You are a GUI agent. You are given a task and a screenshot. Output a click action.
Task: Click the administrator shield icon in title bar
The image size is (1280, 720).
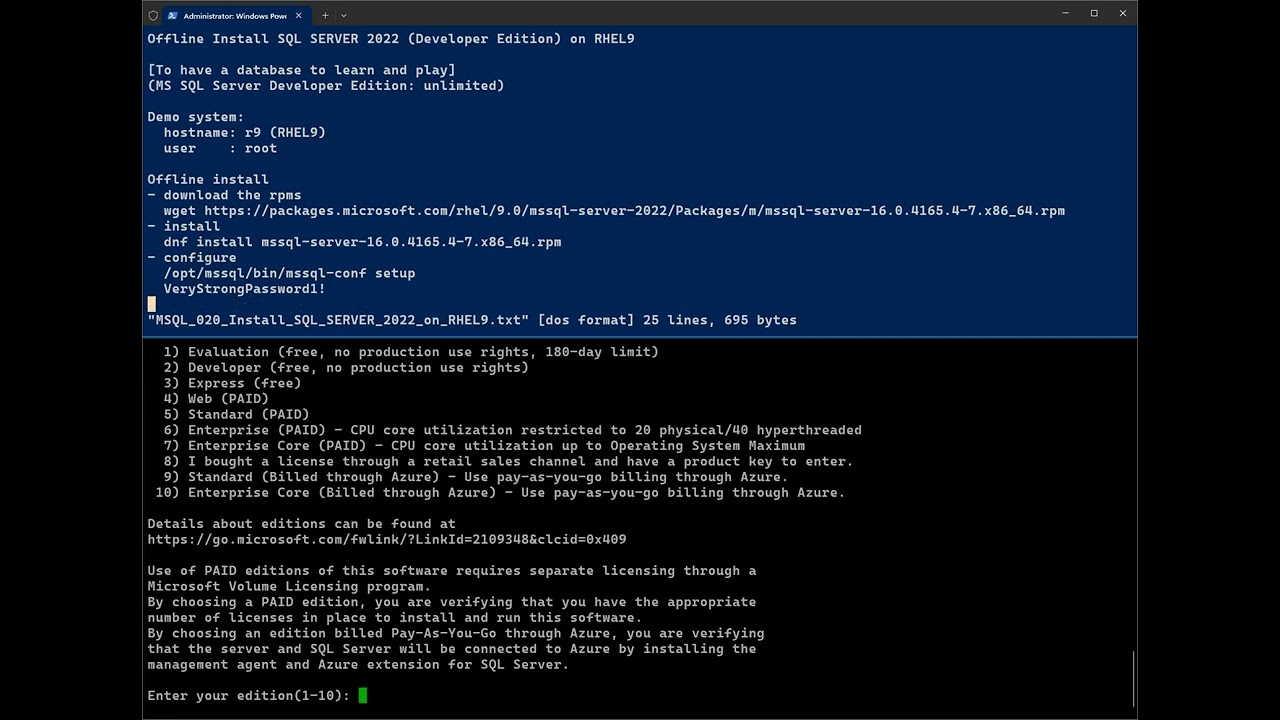tap(153, 15)
